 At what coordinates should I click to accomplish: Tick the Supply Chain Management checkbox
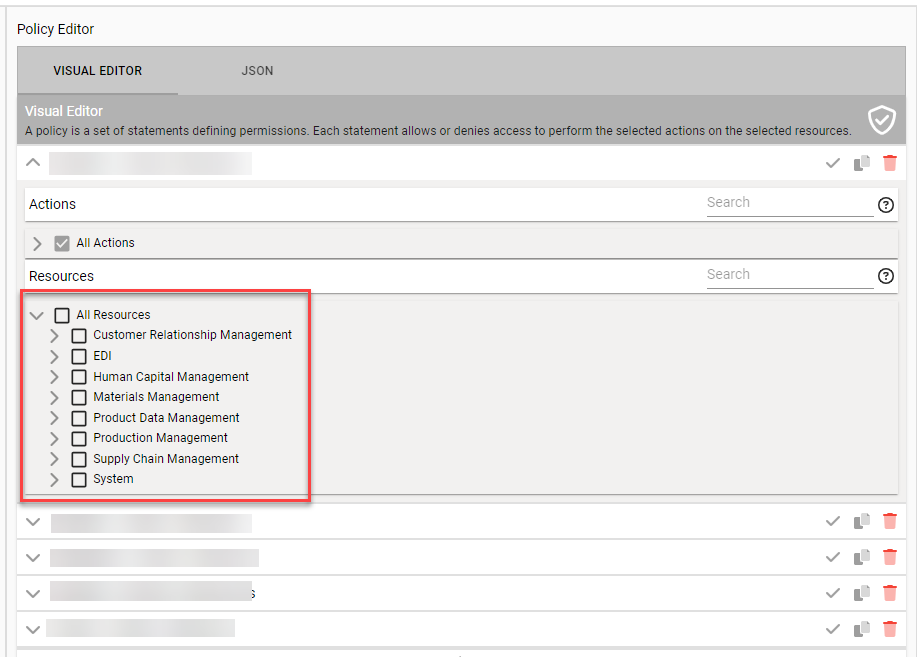pyautogui.click(x=79, y=459)
